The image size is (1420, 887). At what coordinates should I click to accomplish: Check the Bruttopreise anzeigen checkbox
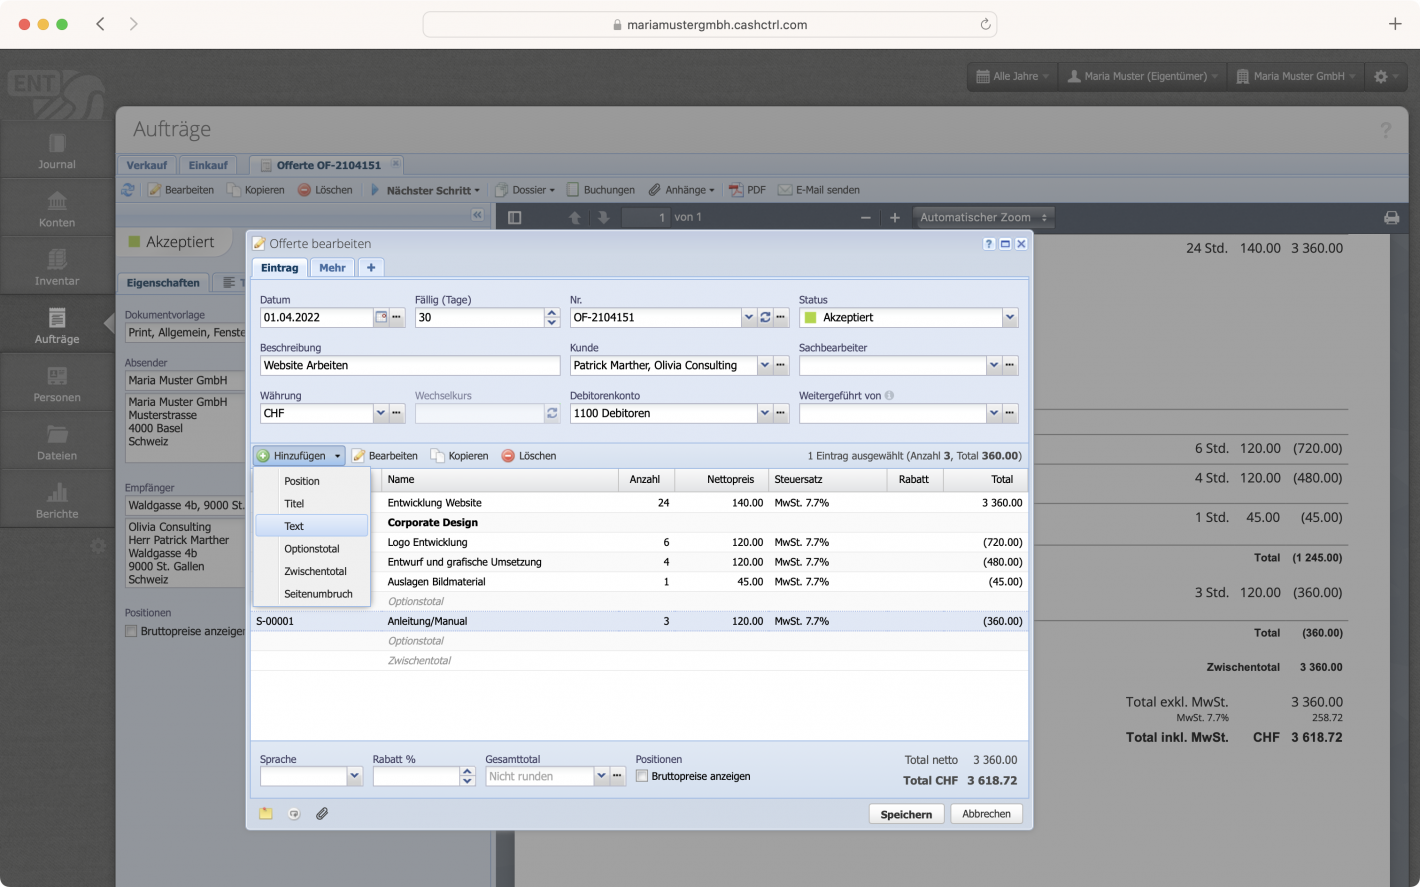[641, 776]
